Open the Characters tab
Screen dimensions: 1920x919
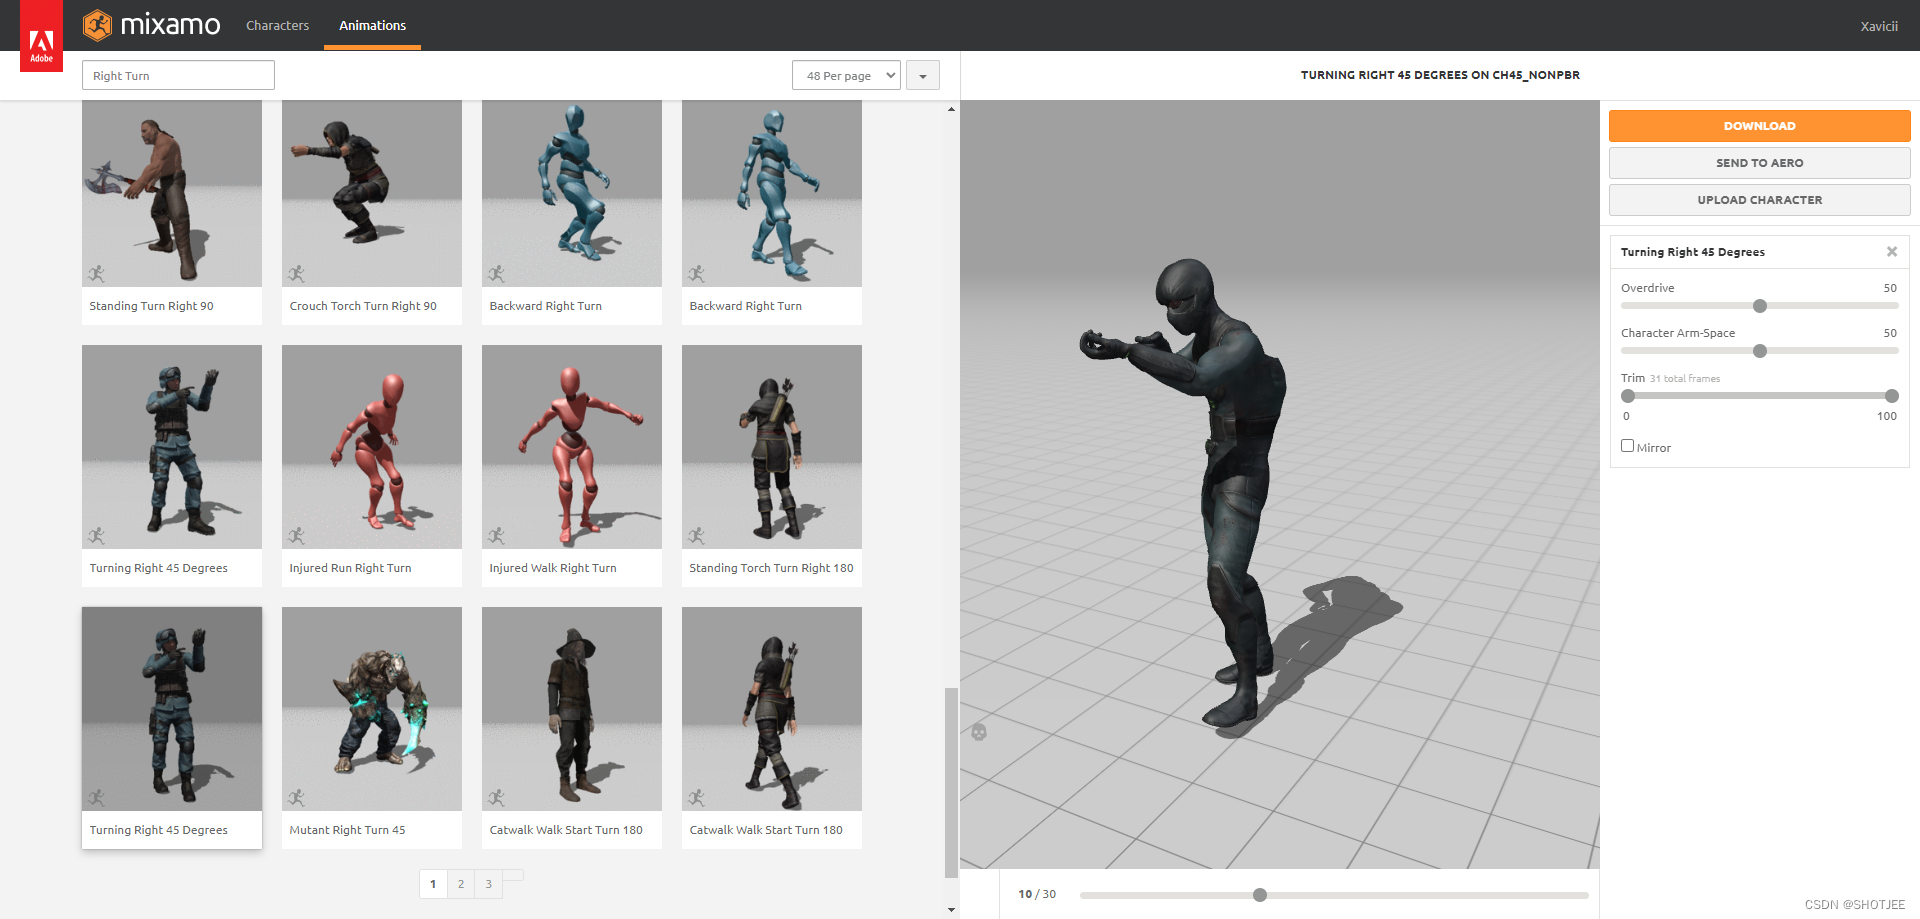(x=277, y=25)
